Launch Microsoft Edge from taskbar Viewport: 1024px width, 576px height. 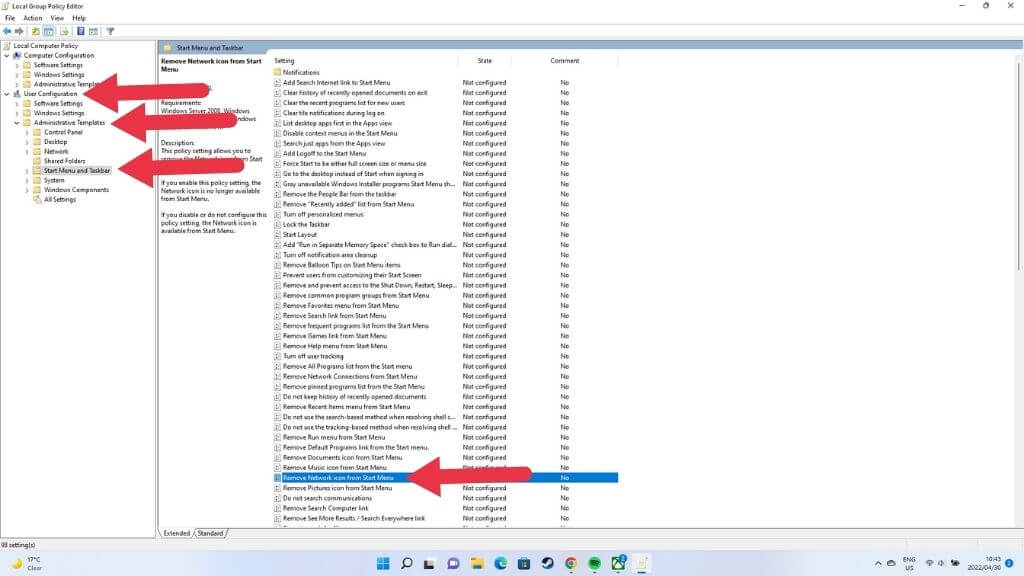500,563
